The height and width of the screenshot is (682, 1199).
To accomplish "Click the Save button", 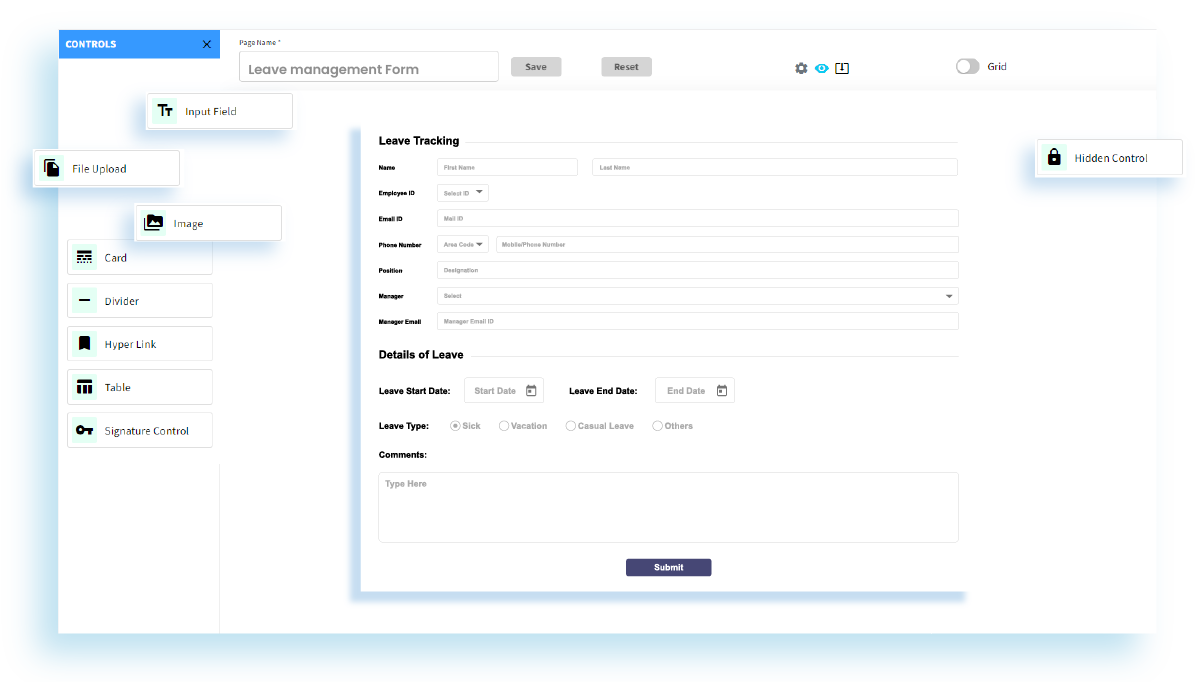I will click(x=536, y=66).
